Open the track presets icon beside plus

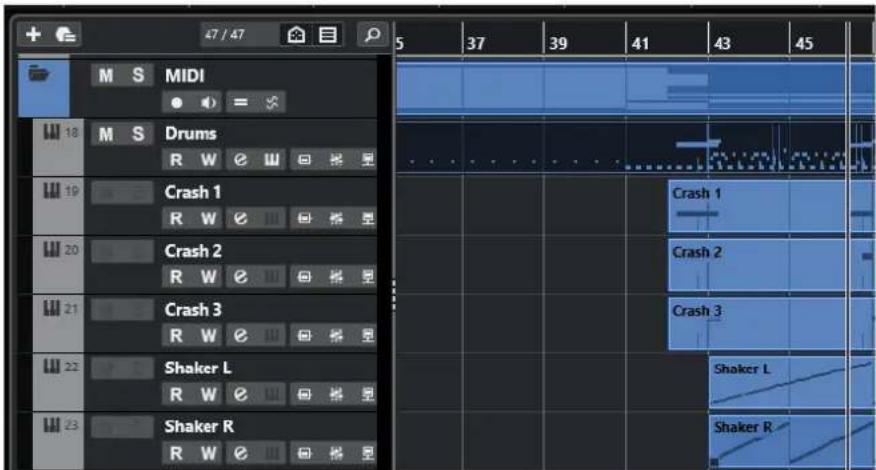65,35
